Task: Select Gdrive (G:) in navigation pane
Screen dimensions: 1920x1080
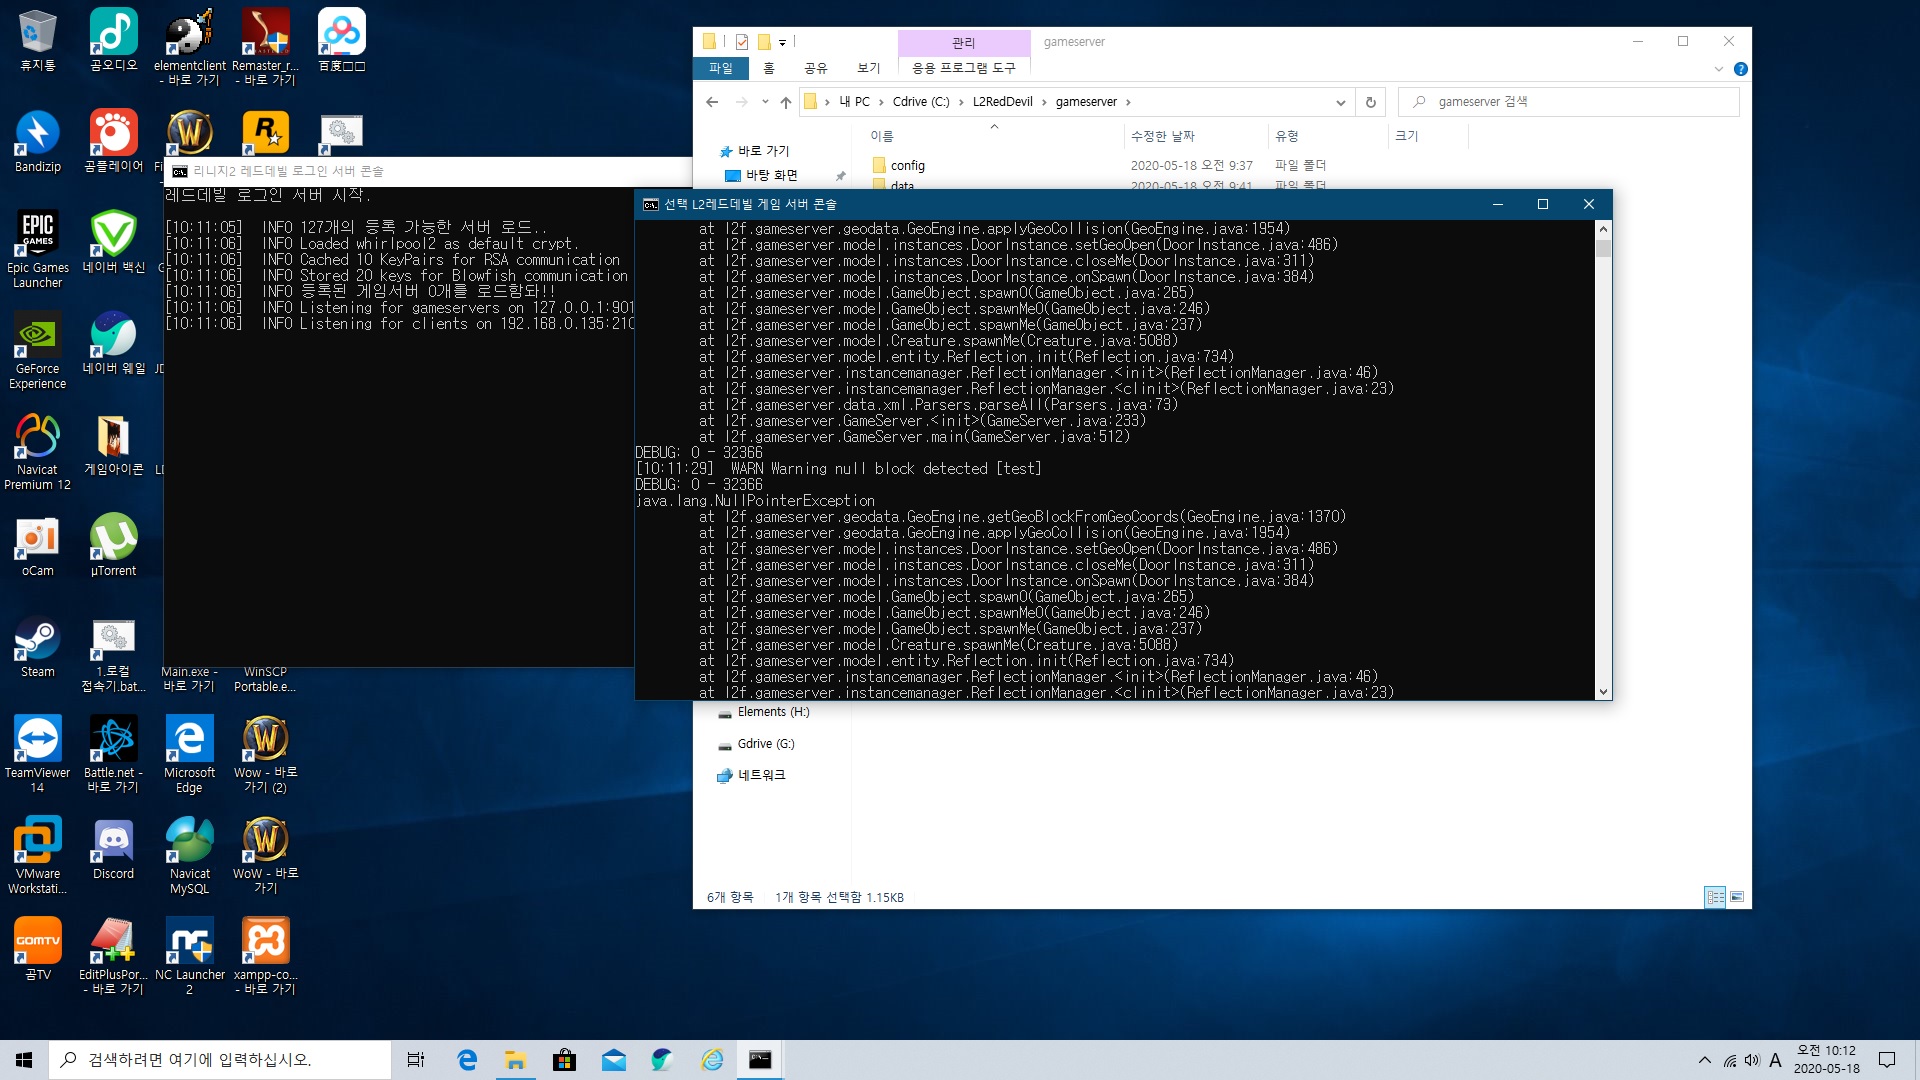Action: pyautogui.click(x=765, y=744)
